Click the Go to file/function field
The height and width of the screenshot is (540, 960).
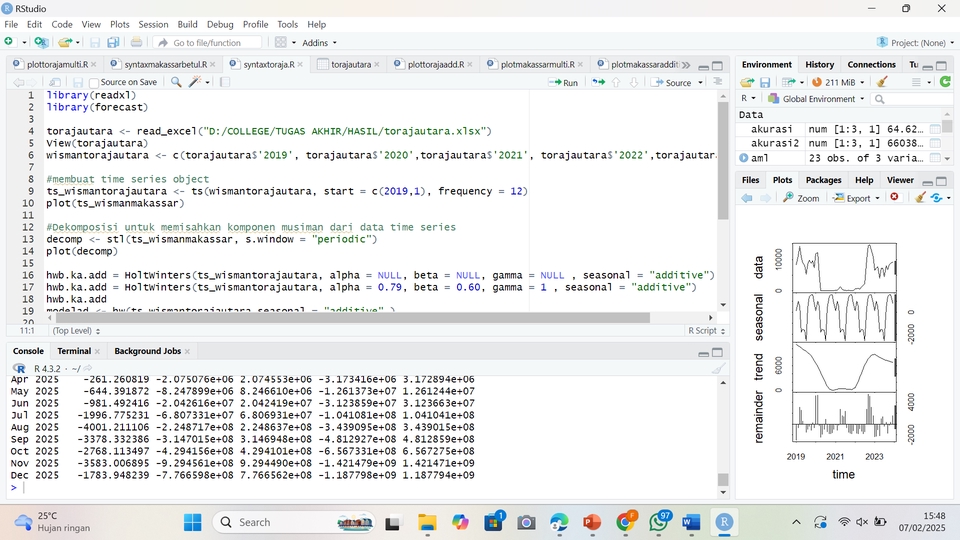pyautogui.click(x=208, y=43)
